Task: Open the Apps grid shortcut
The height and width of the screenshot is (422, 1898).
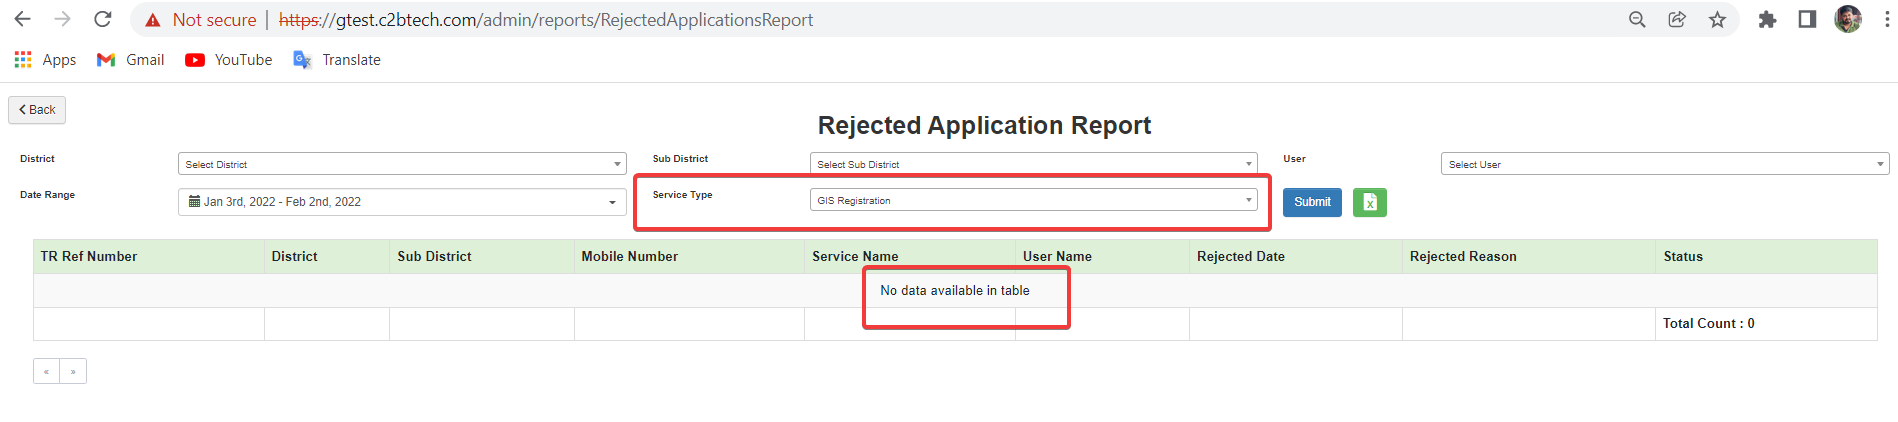Action: click(45, 60)
